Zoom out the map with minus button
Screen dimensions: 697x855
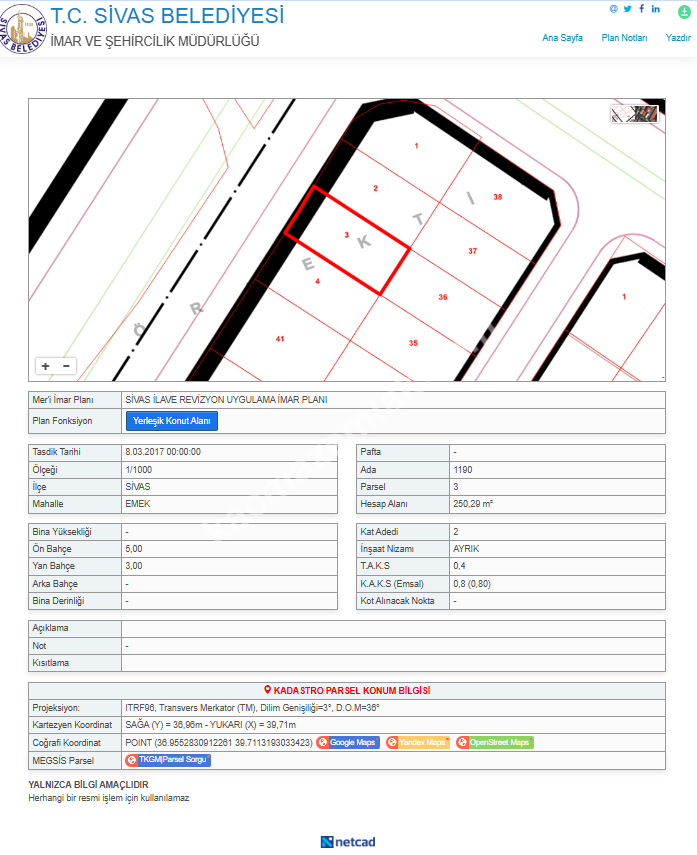coord(66,366)
